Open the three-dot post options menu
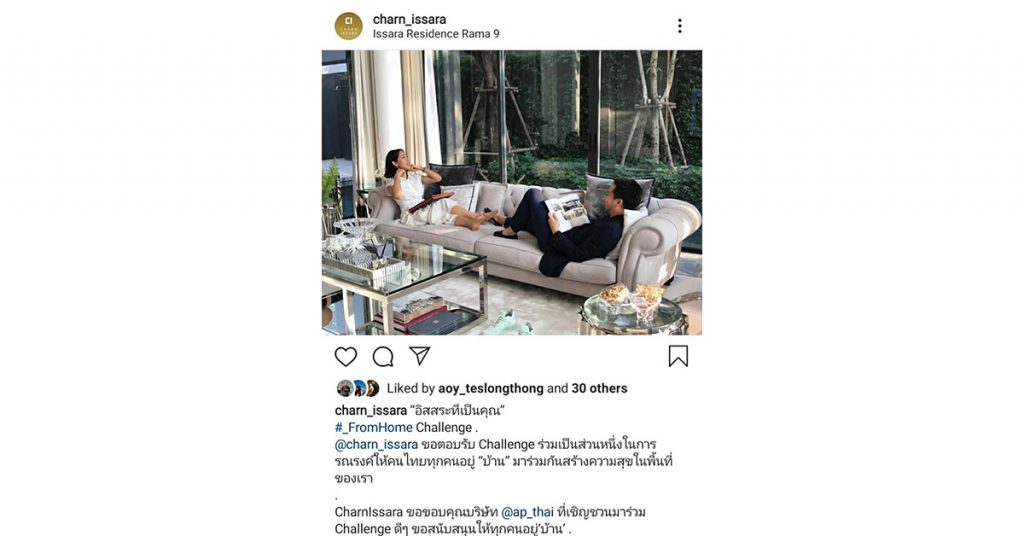The width and height of the screenshot is (1024, 536). [680, 26]
